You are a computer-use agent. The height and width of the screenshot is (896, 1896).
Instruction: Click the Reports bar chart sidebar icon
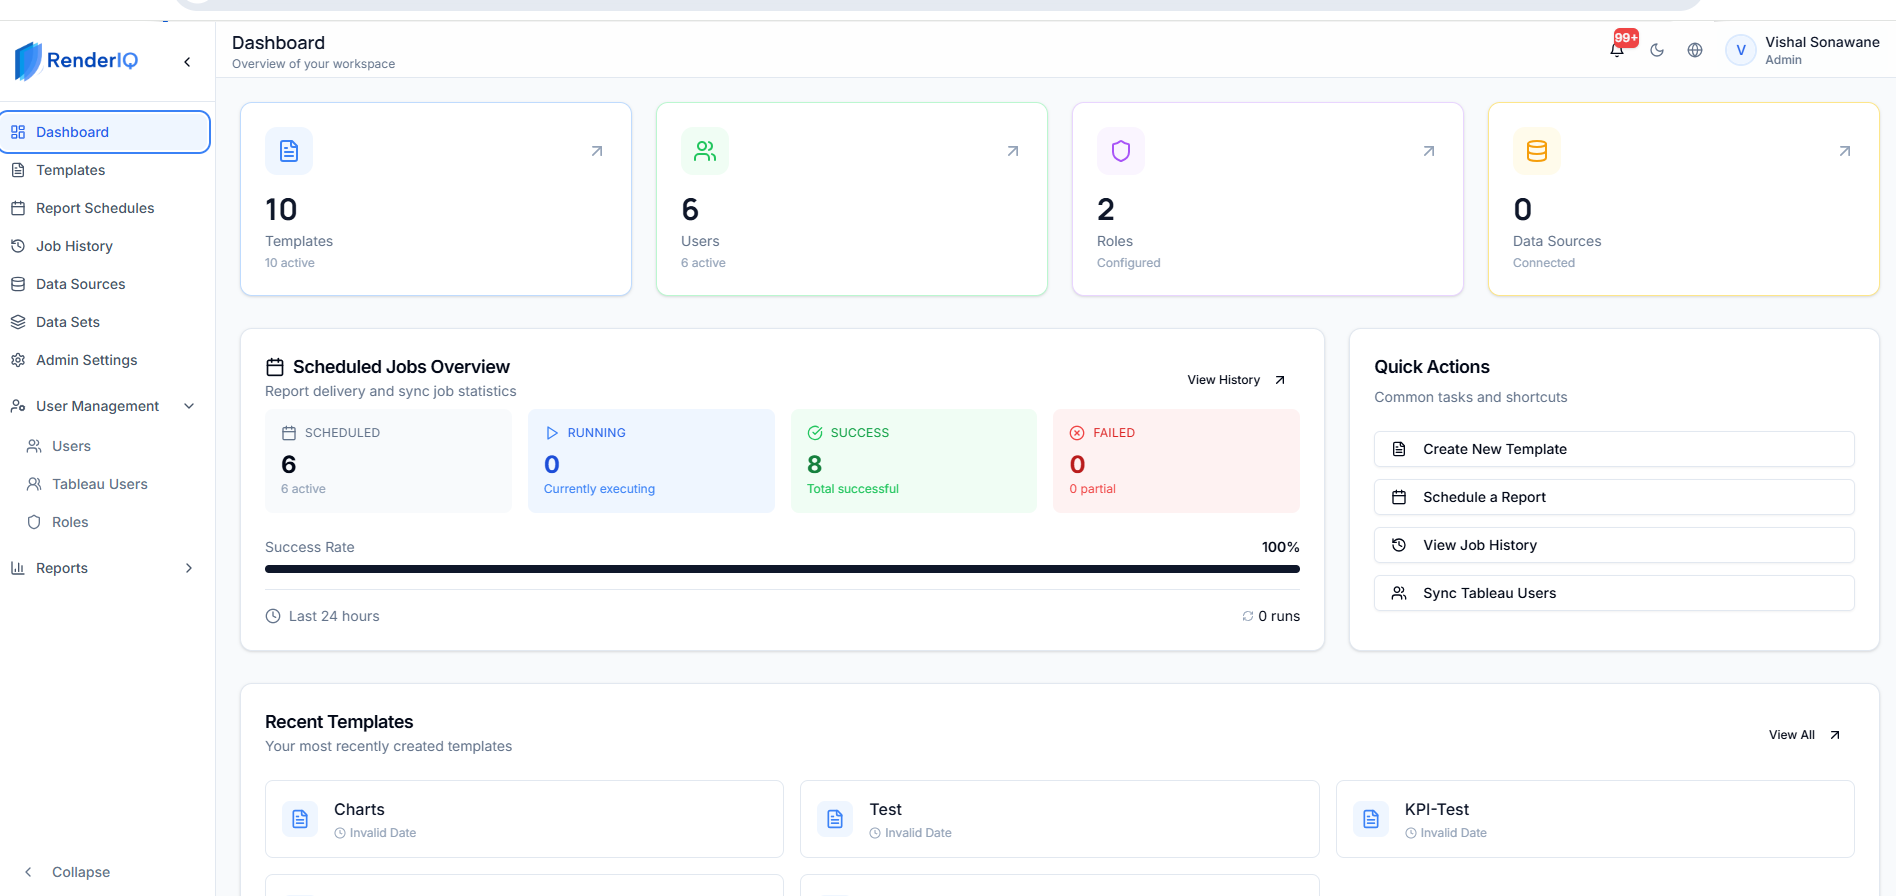tap(18, 568)
